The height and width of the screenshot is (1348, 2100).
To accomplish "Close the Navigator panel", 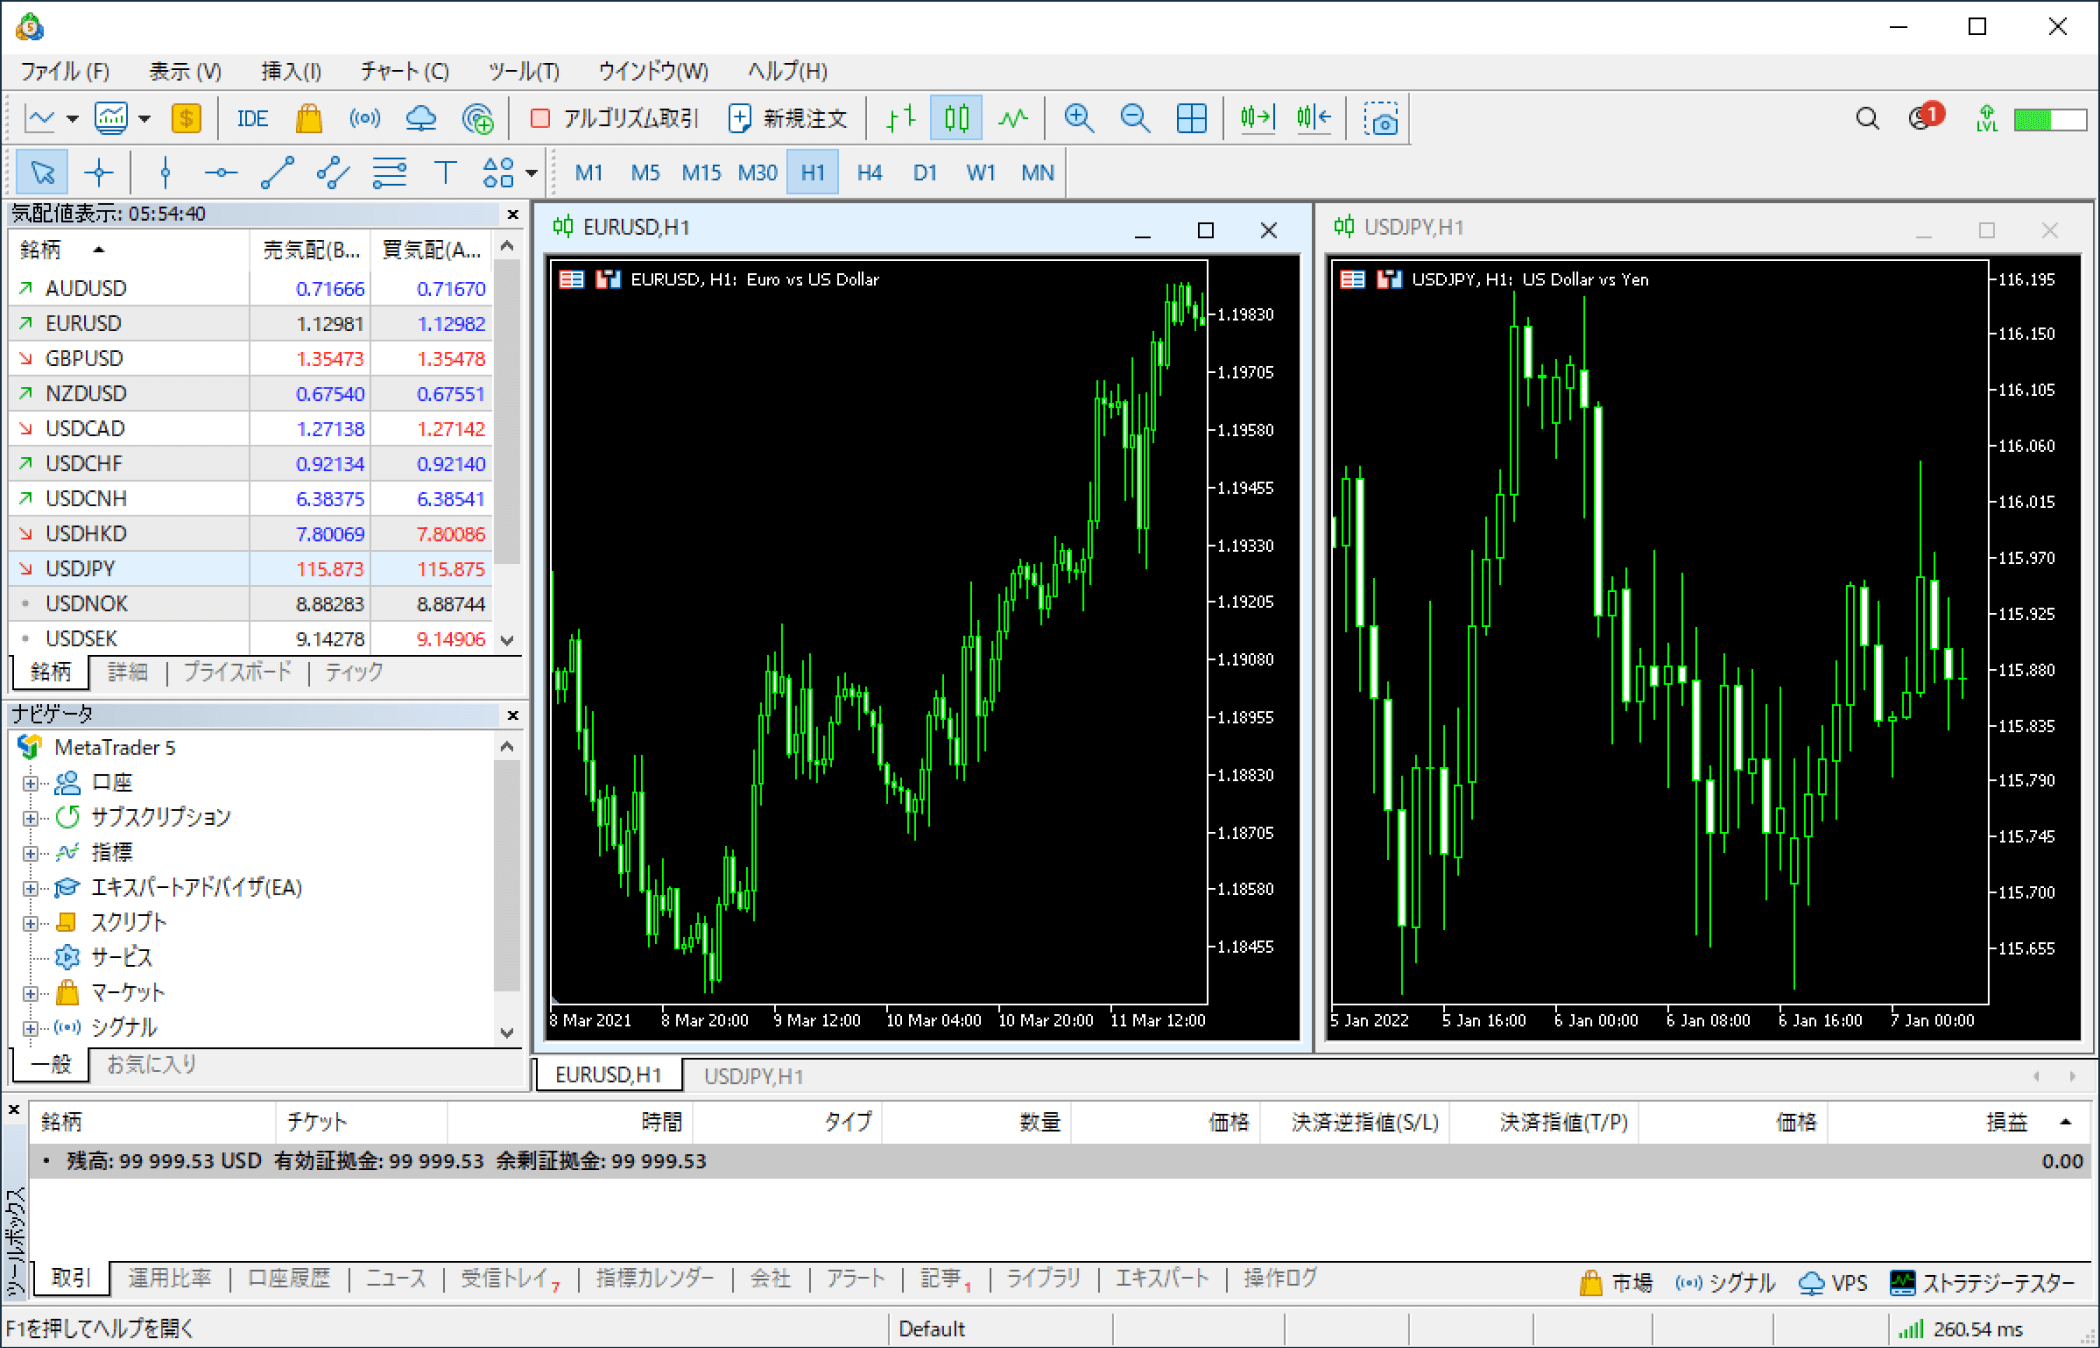I will tap(513, 715).
